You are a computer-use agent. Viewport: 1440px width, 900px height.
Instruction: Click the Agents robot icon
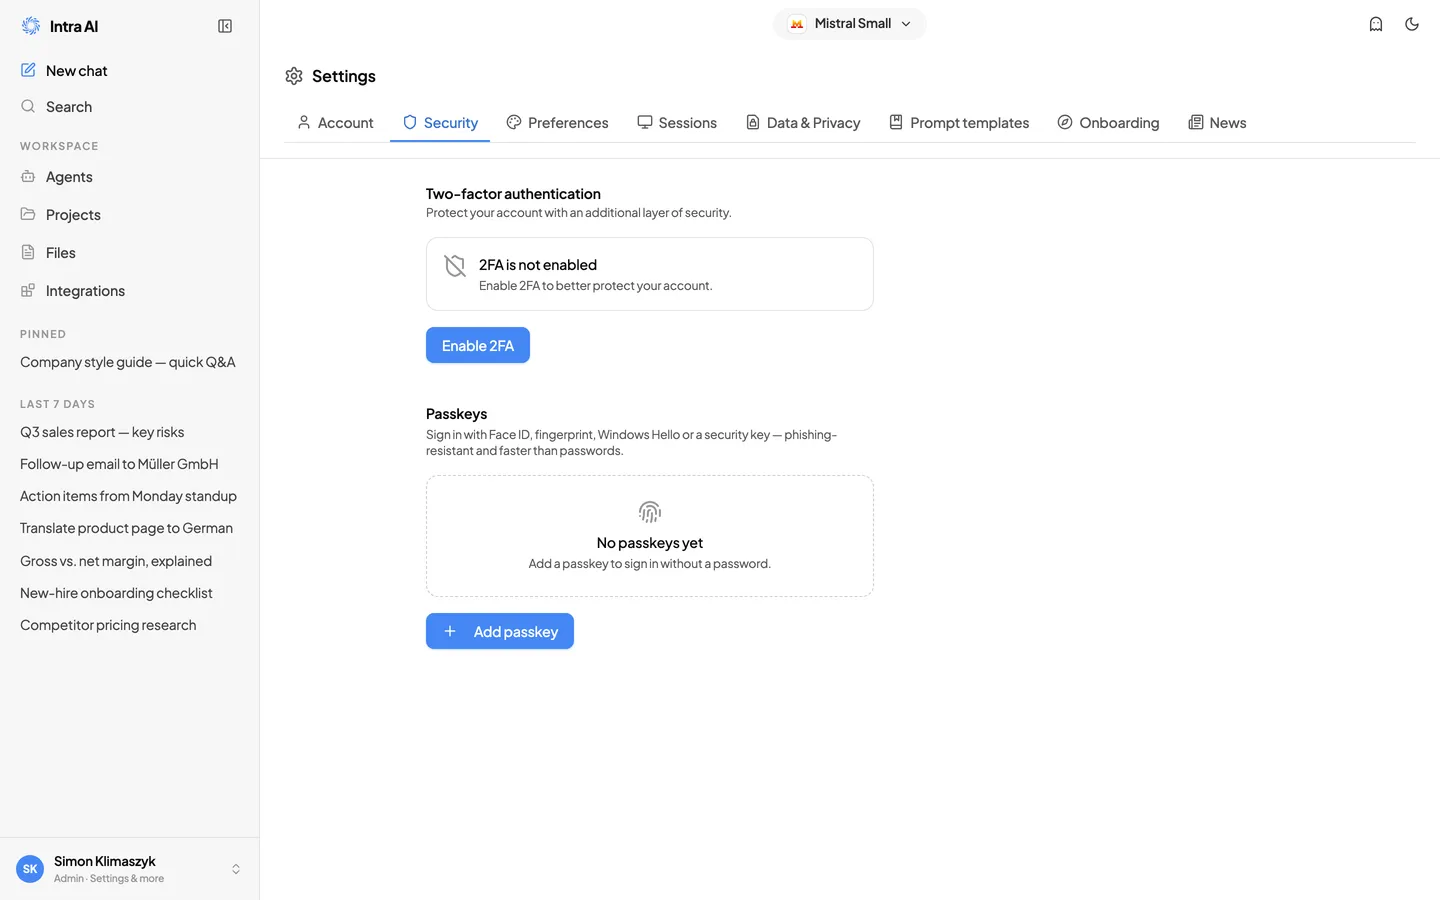28,176
